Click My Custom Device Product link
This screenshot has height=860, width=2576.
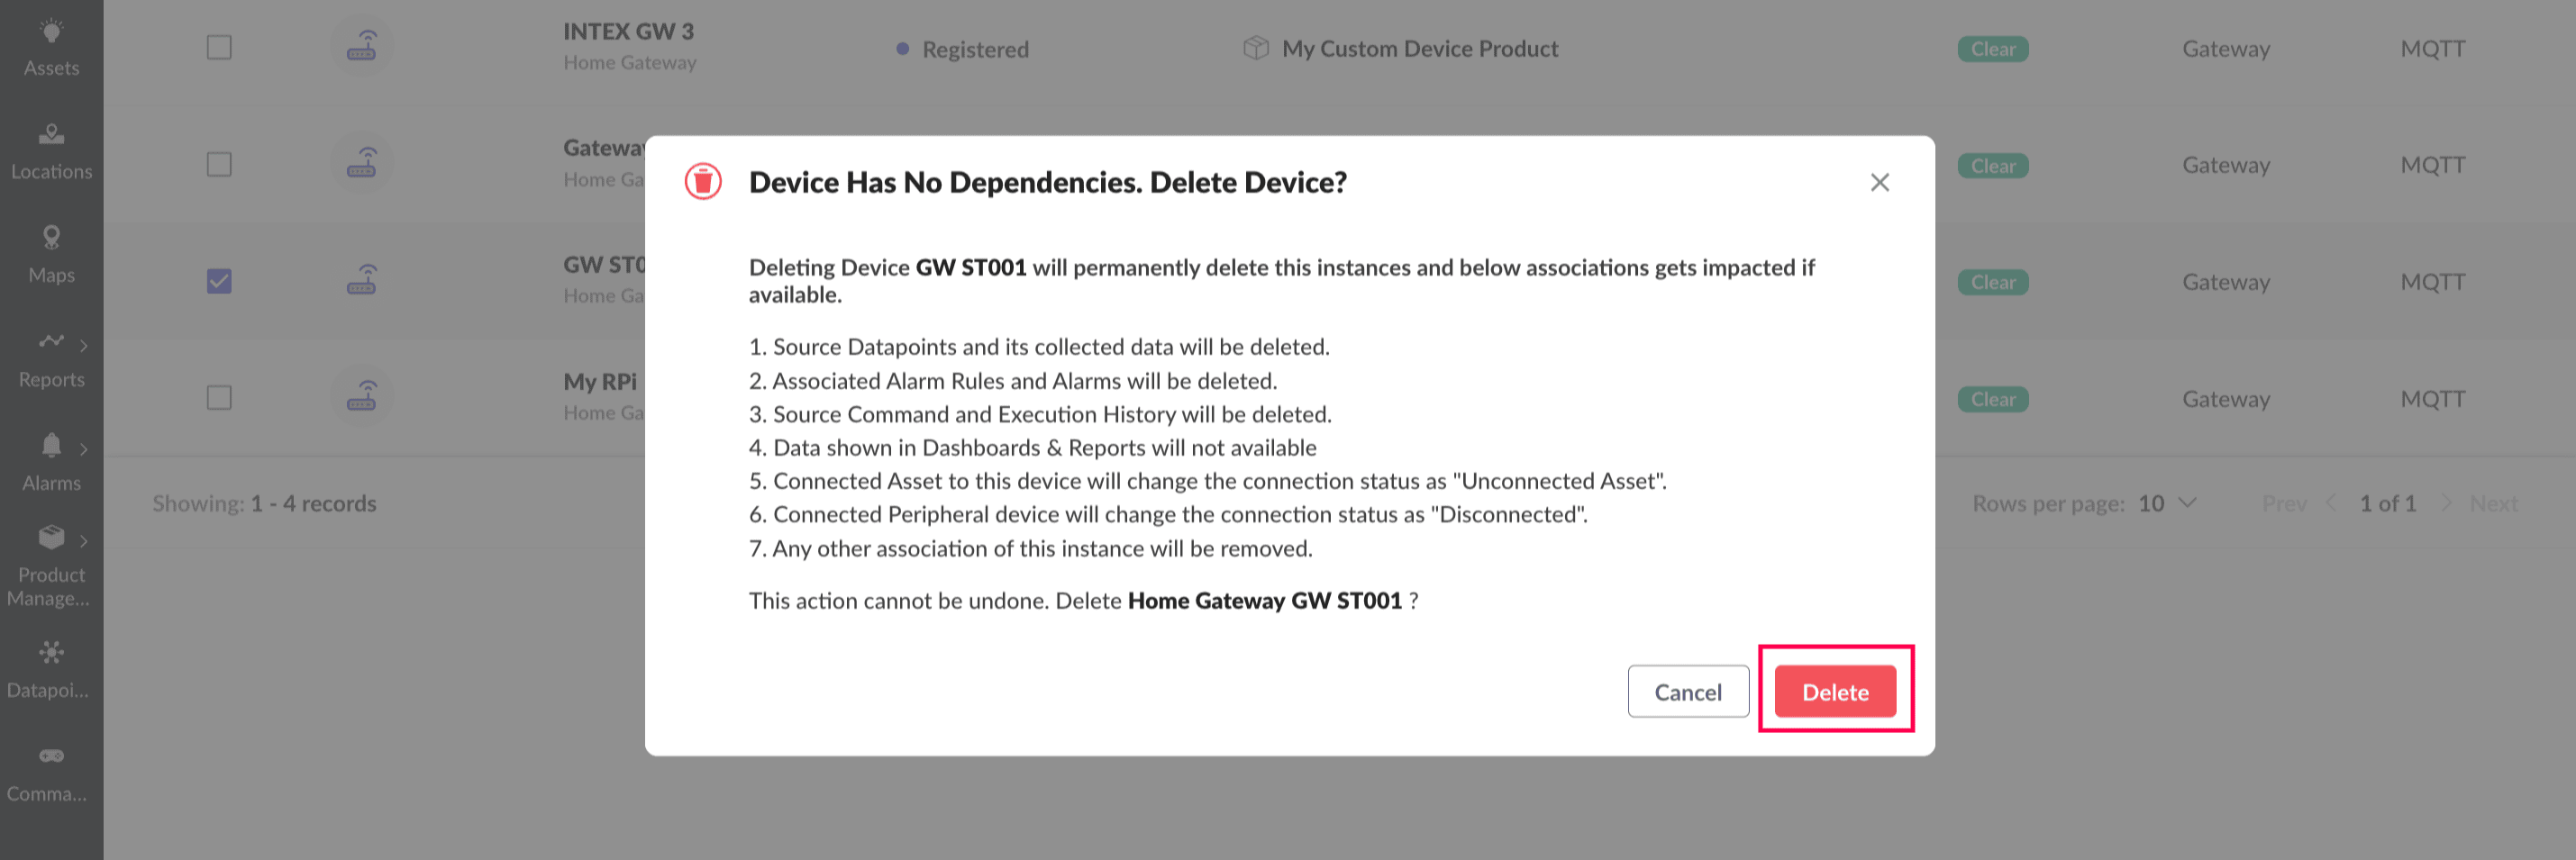coord(1419,49)
